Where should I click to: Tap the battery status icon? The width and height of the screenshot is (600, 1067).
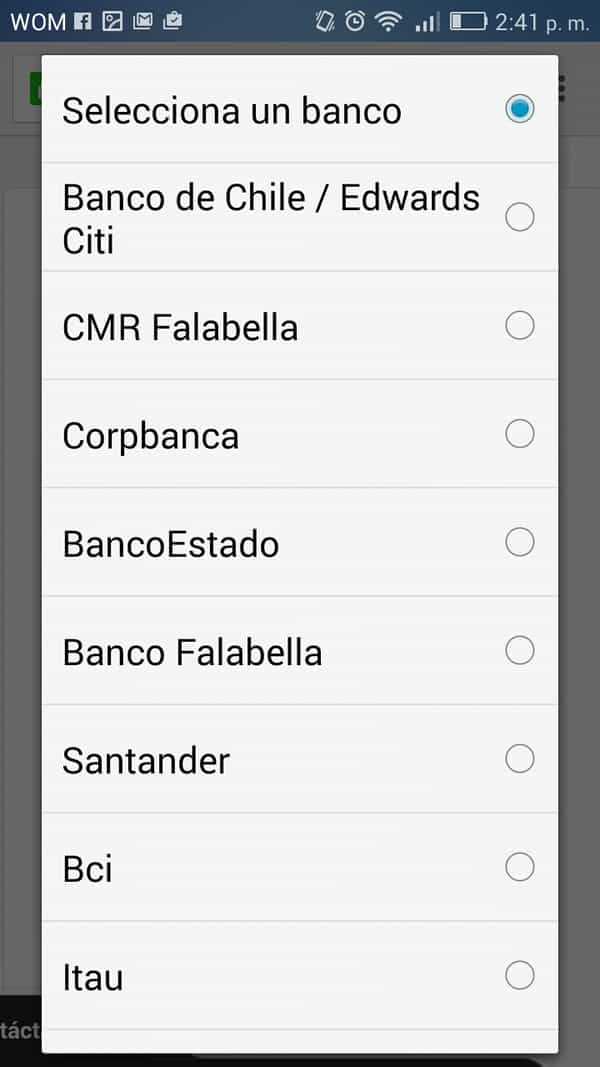[468, 21]
